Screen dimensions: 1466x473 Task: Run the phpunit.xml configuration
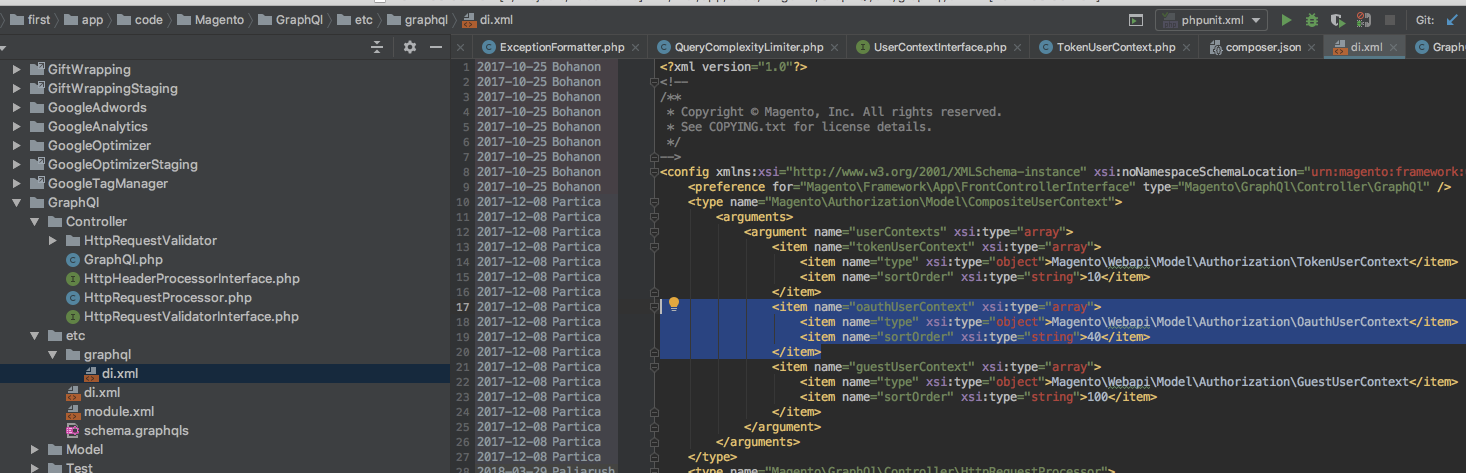(1286, 20)
